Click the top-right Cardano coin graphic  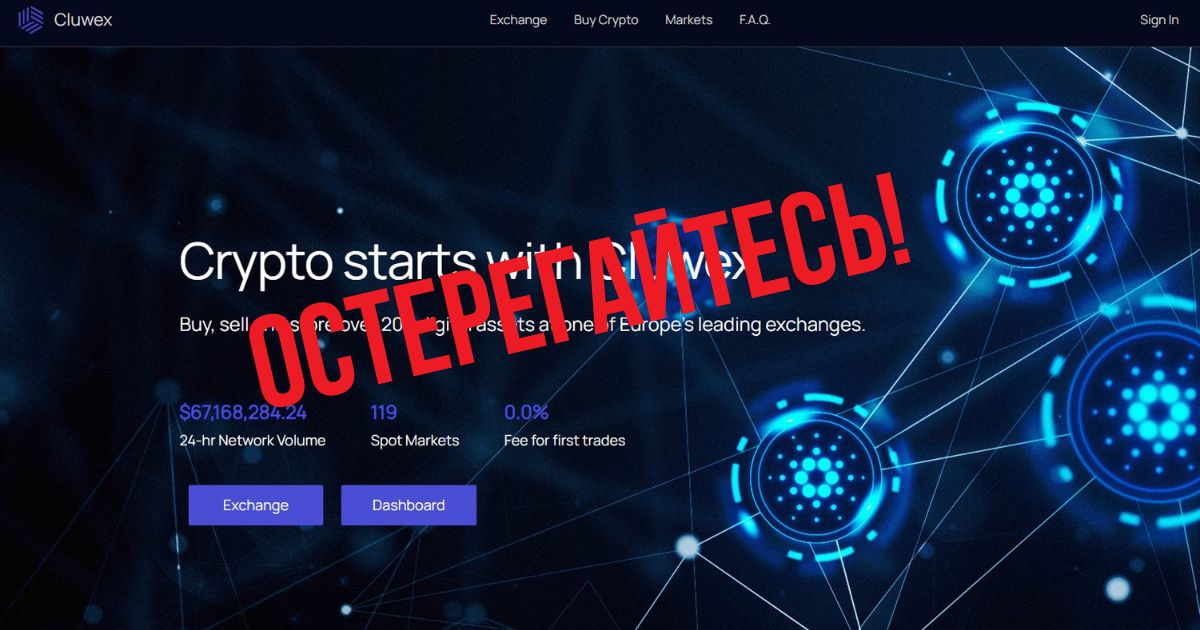[1026, 188]
